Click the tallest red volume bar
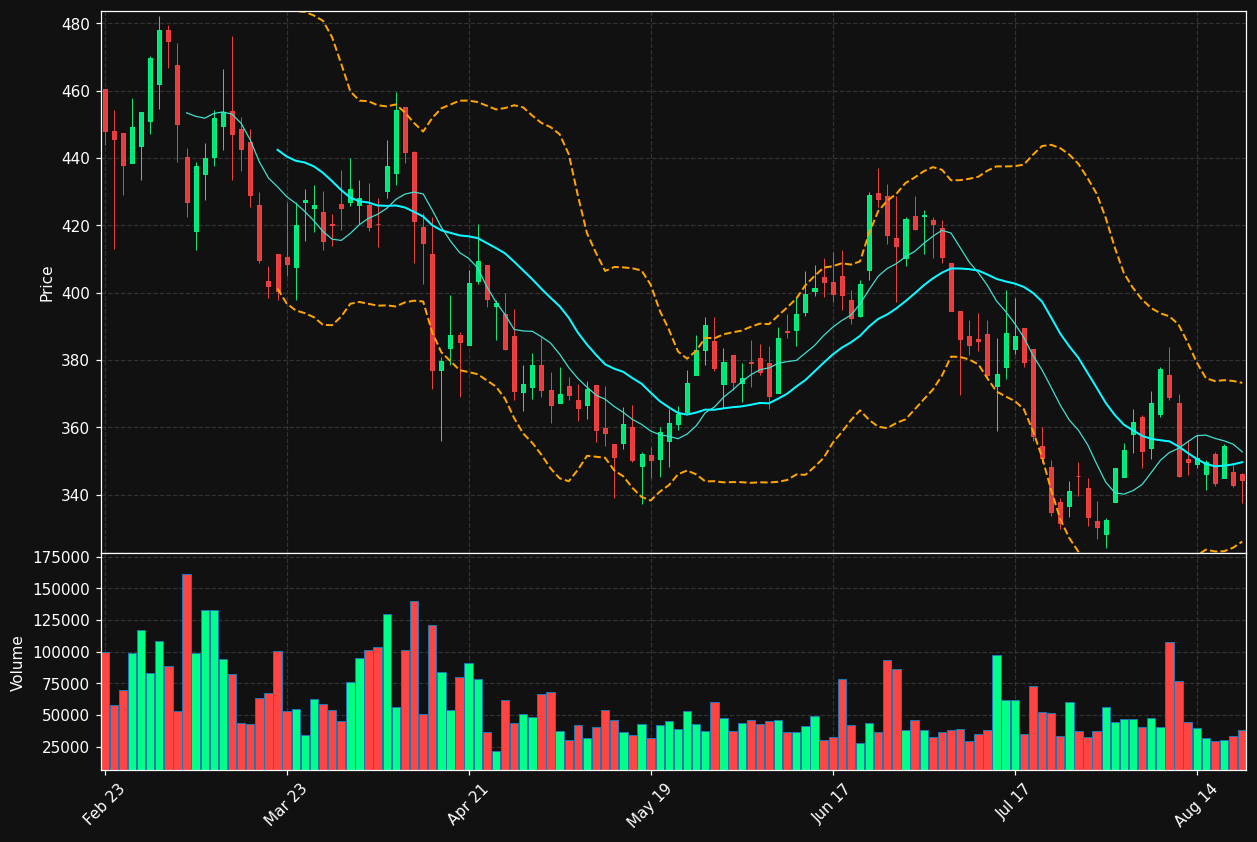Screen dimensions: 1257x842 pos(187,672)
